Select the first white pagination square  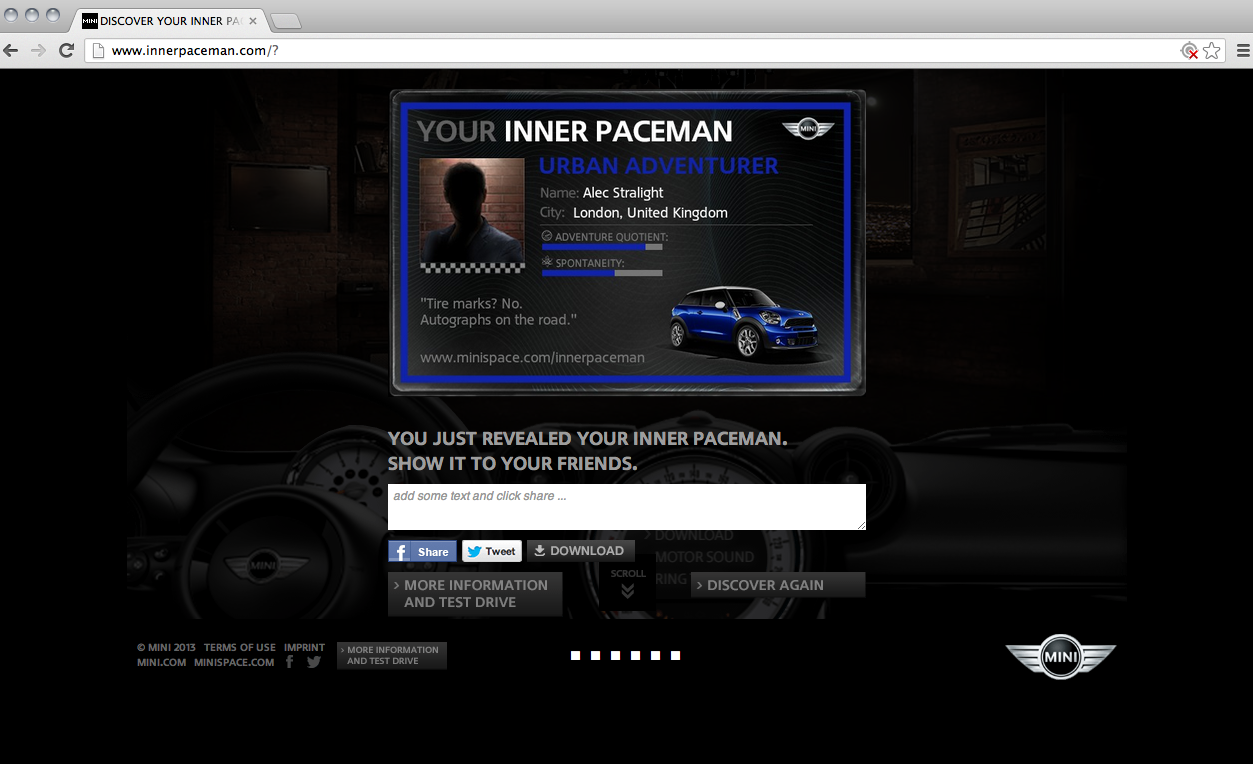pos(575,656)
